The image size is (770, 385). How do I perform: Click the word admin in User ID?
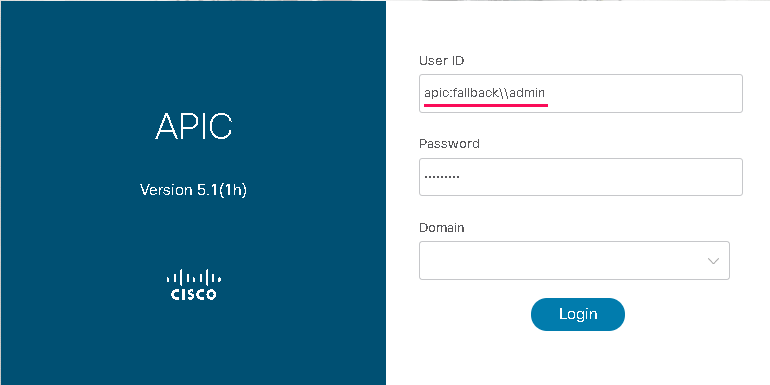(x=527, y=93)
